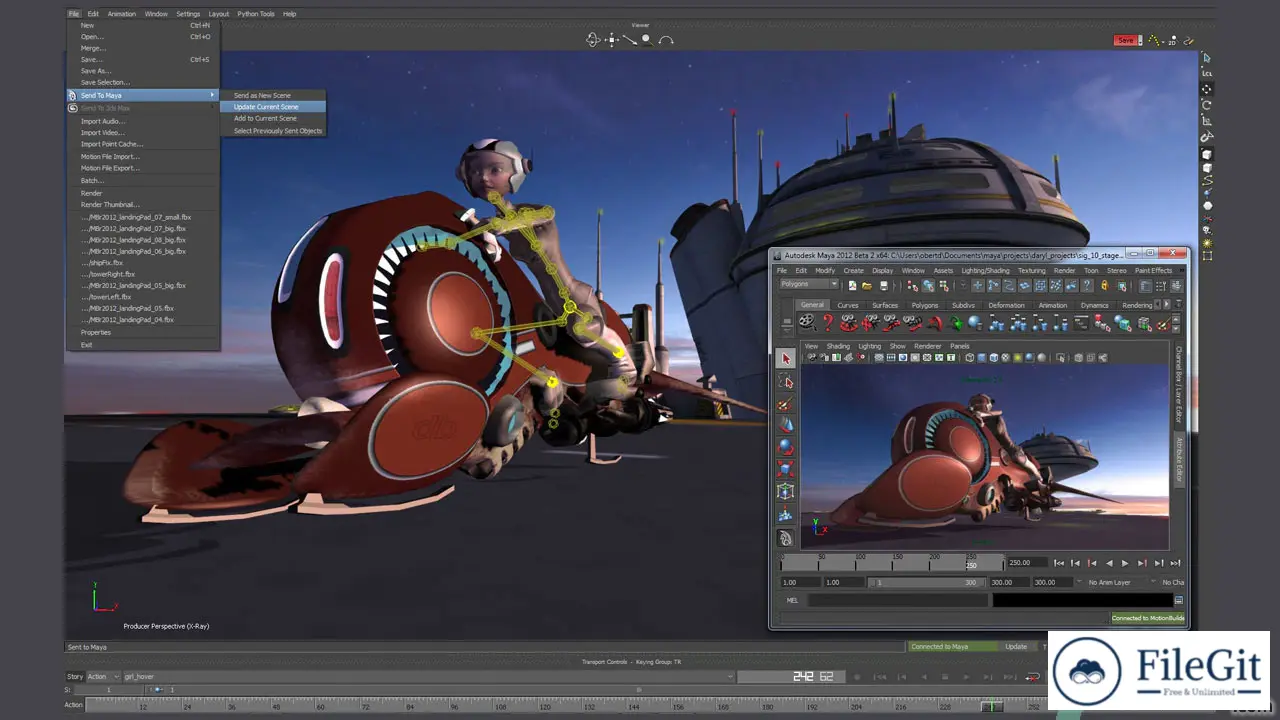Toggle use all lights icon in Maya panel

pos(1018,357)
